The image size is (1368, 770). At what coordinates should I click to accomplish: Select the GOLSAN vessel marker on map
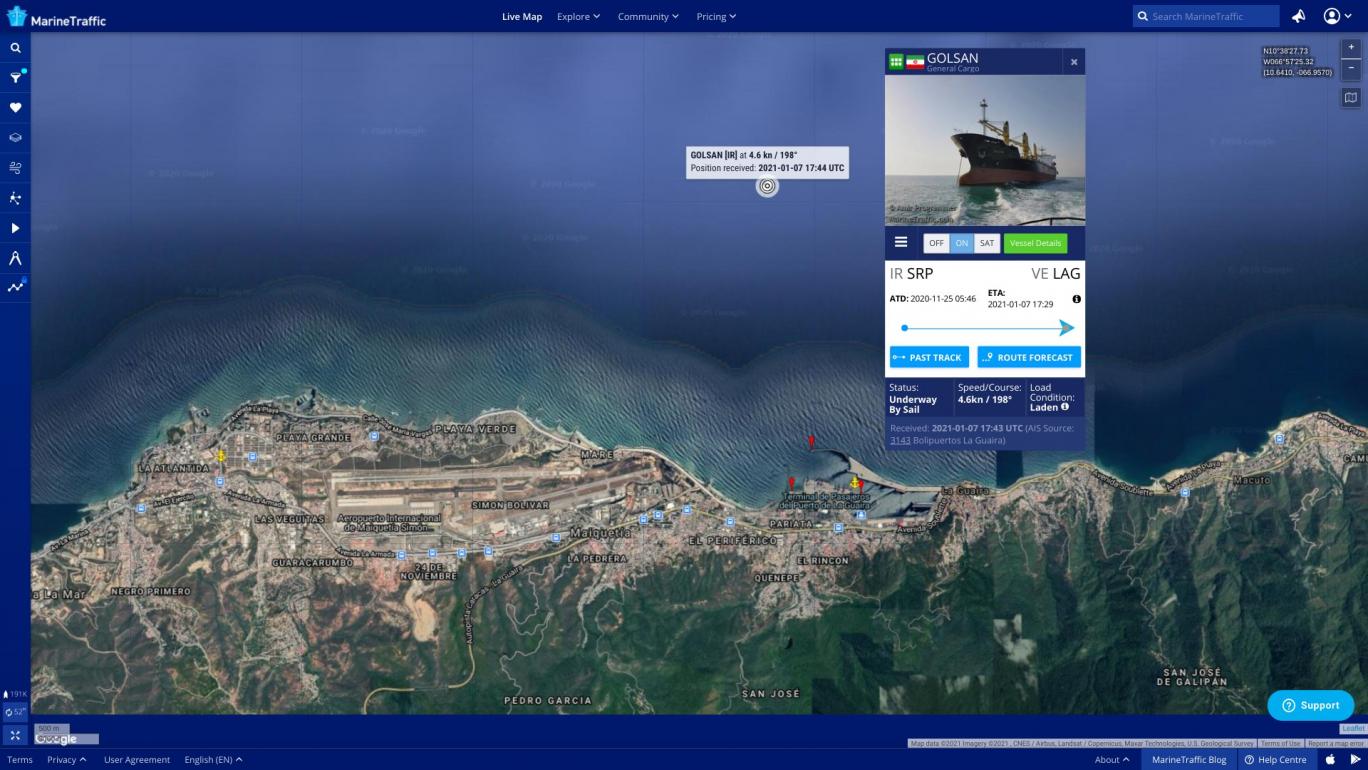767,186
